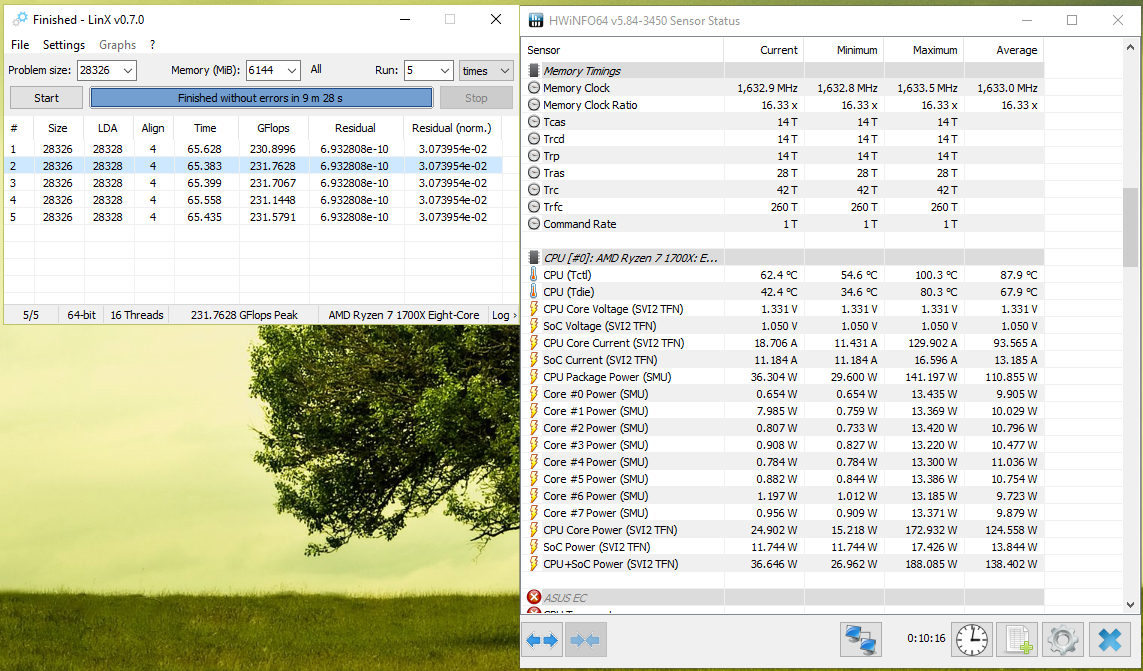Click the GFlops column header in LinX
This screenshot has height=671, width=1143.
point(273,128)
